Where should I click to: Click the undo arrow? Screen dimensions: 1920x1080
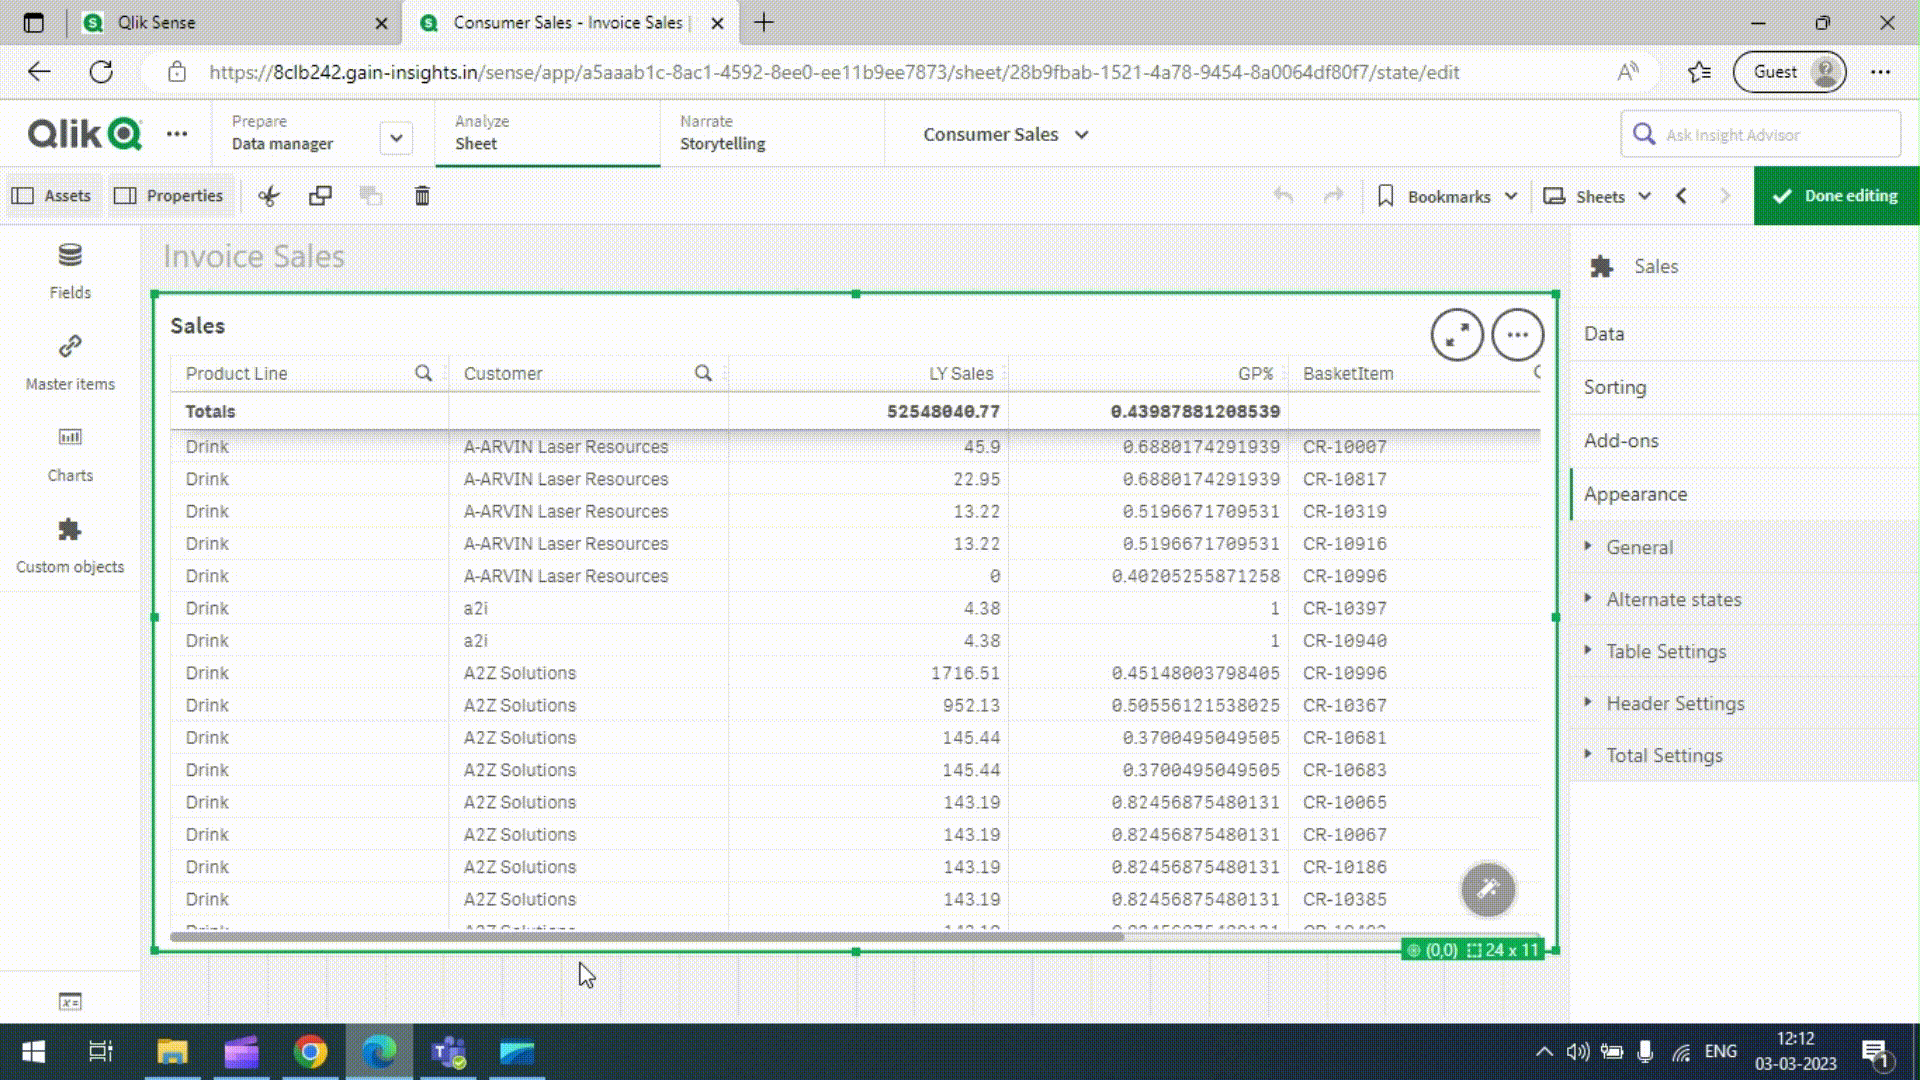(1283, 196)
